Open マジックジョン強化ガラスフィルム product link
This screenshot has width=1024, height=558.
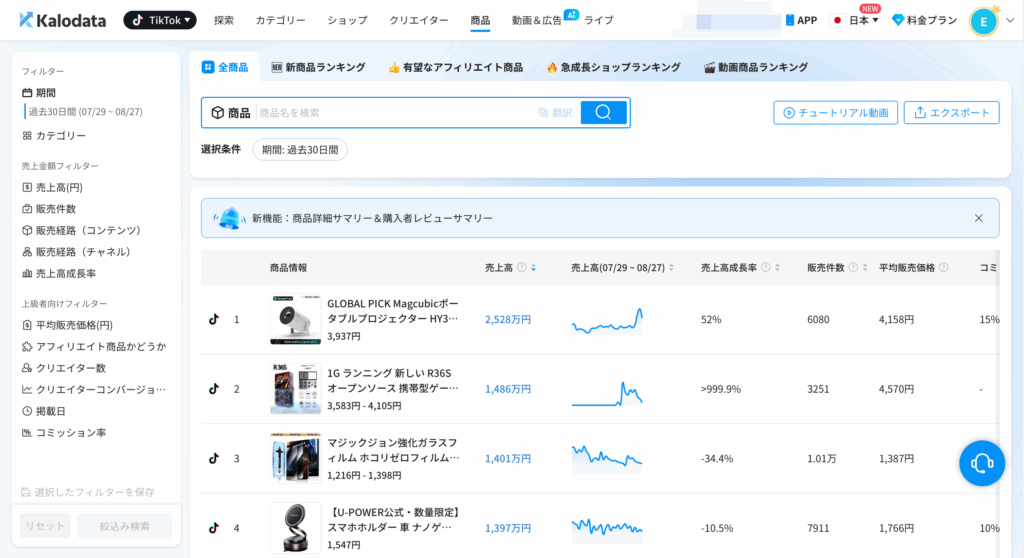(x=392, y=450)
